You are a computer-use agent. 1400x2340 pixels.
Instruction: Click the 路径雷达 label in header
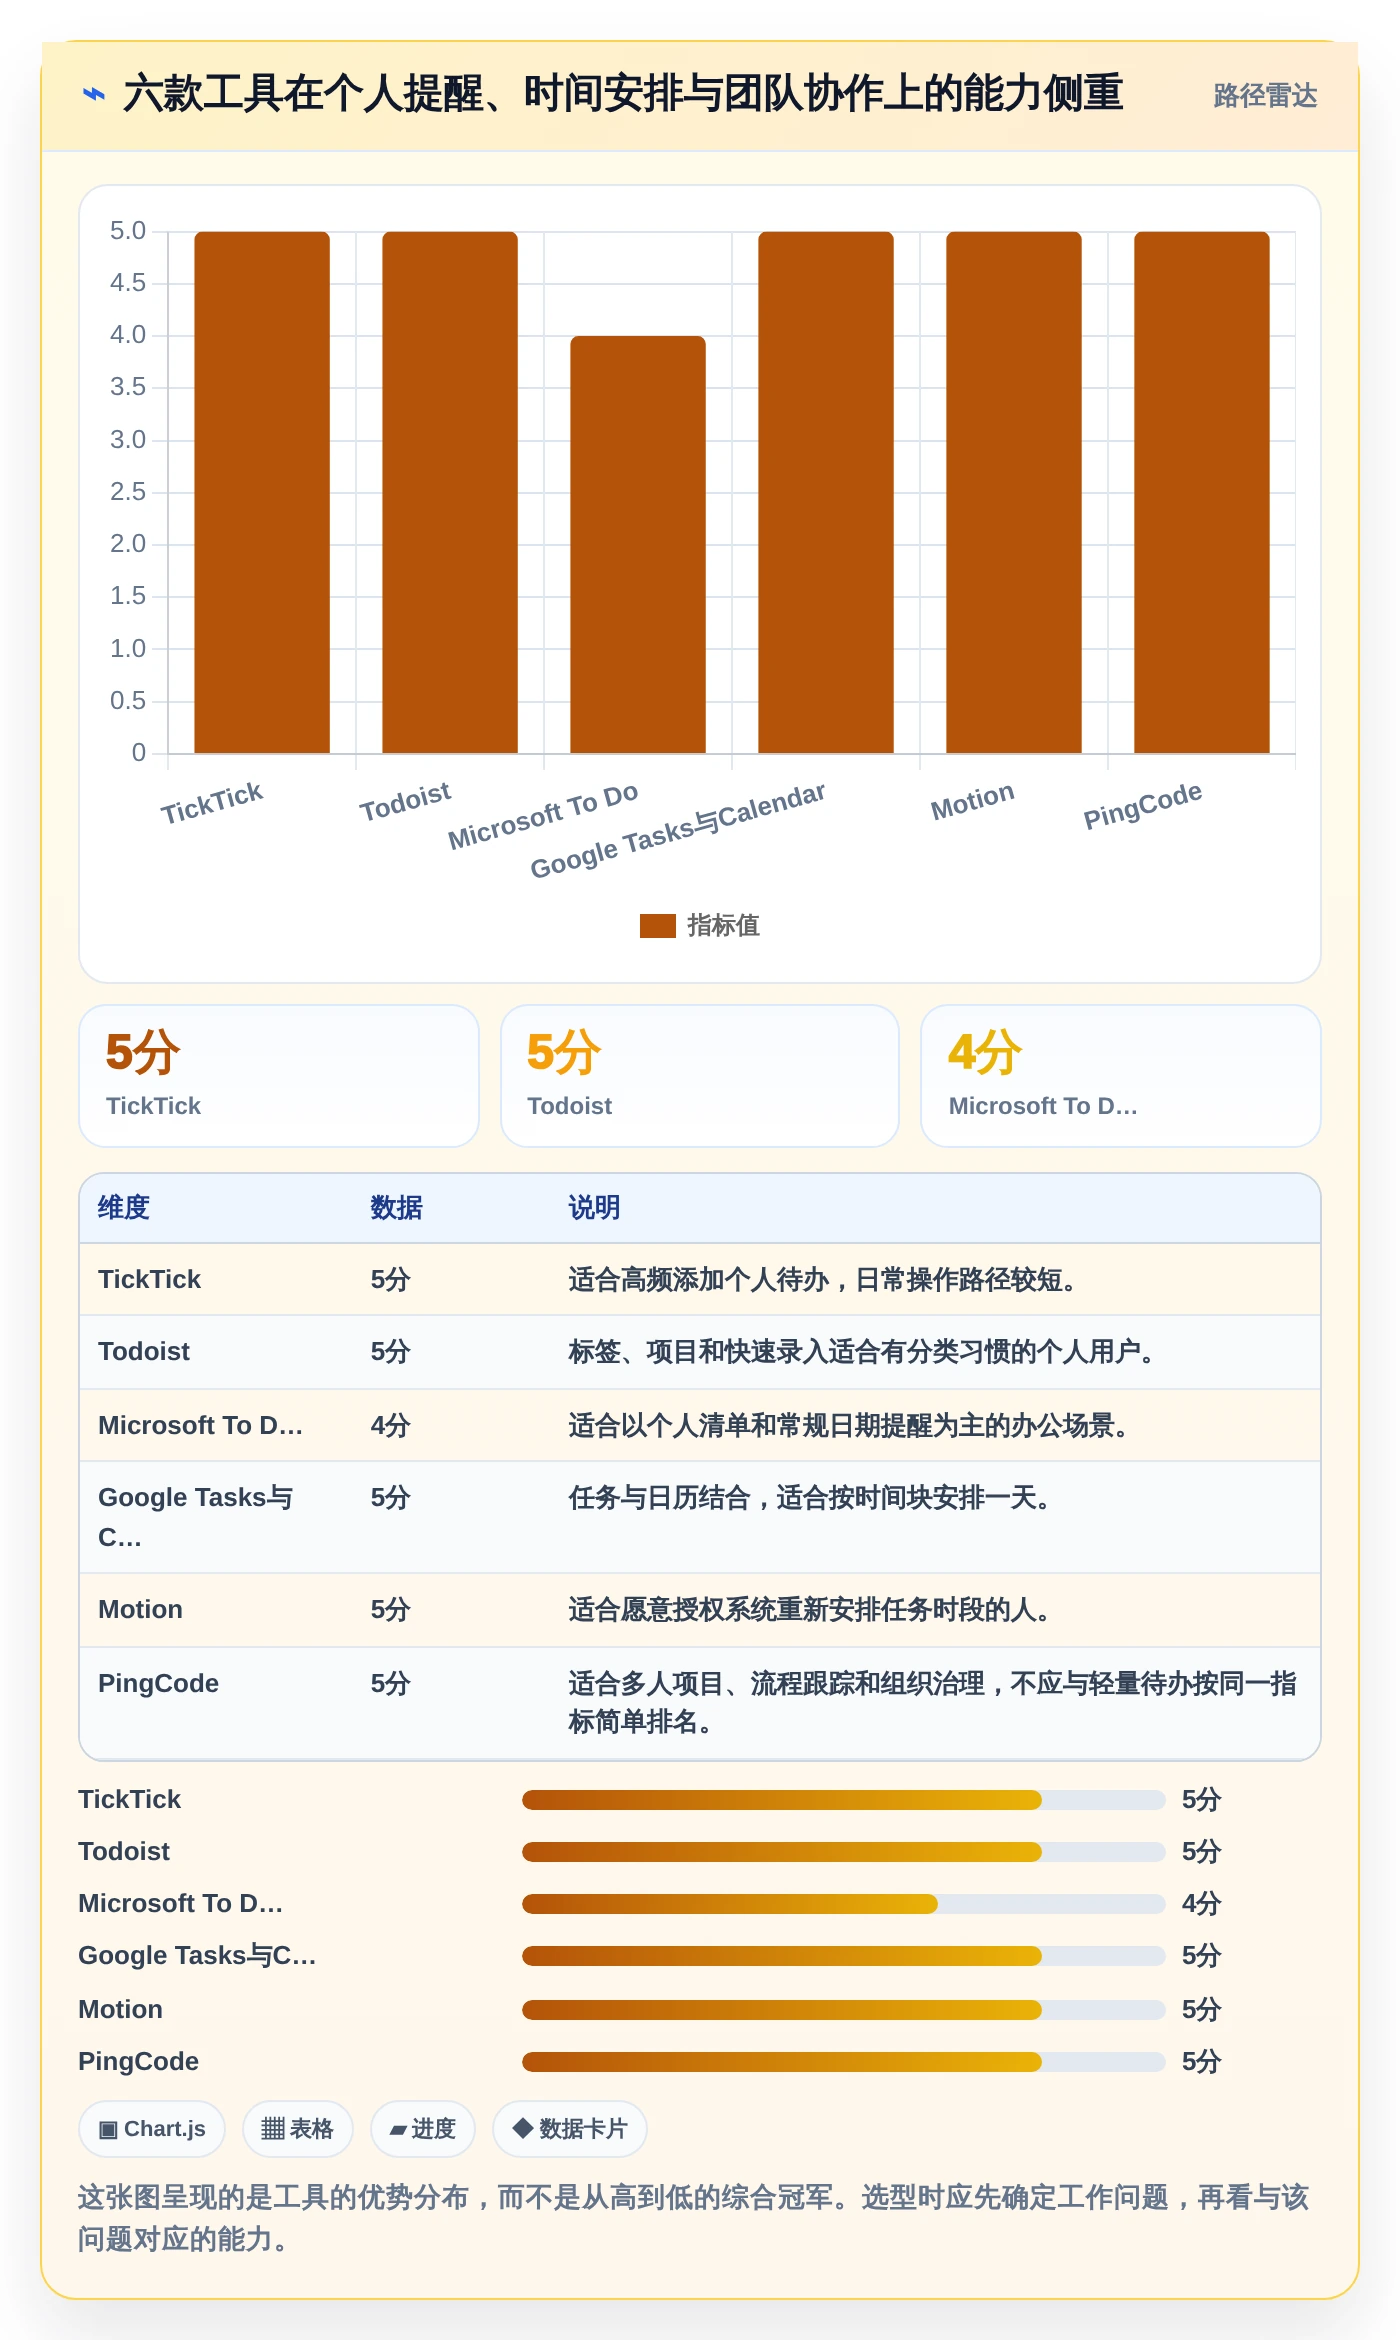coord(1265,96)
